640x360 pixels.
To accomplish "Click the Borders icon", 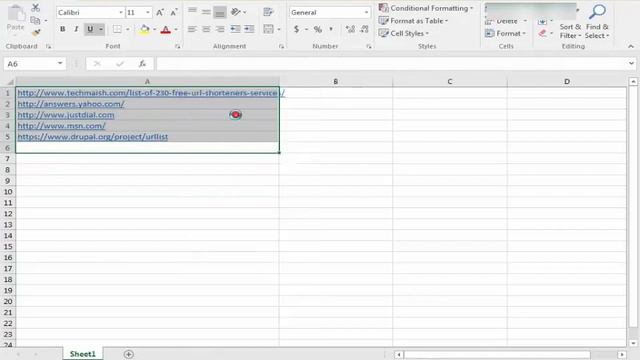I will pyautogui.click(x=117, y=29).
